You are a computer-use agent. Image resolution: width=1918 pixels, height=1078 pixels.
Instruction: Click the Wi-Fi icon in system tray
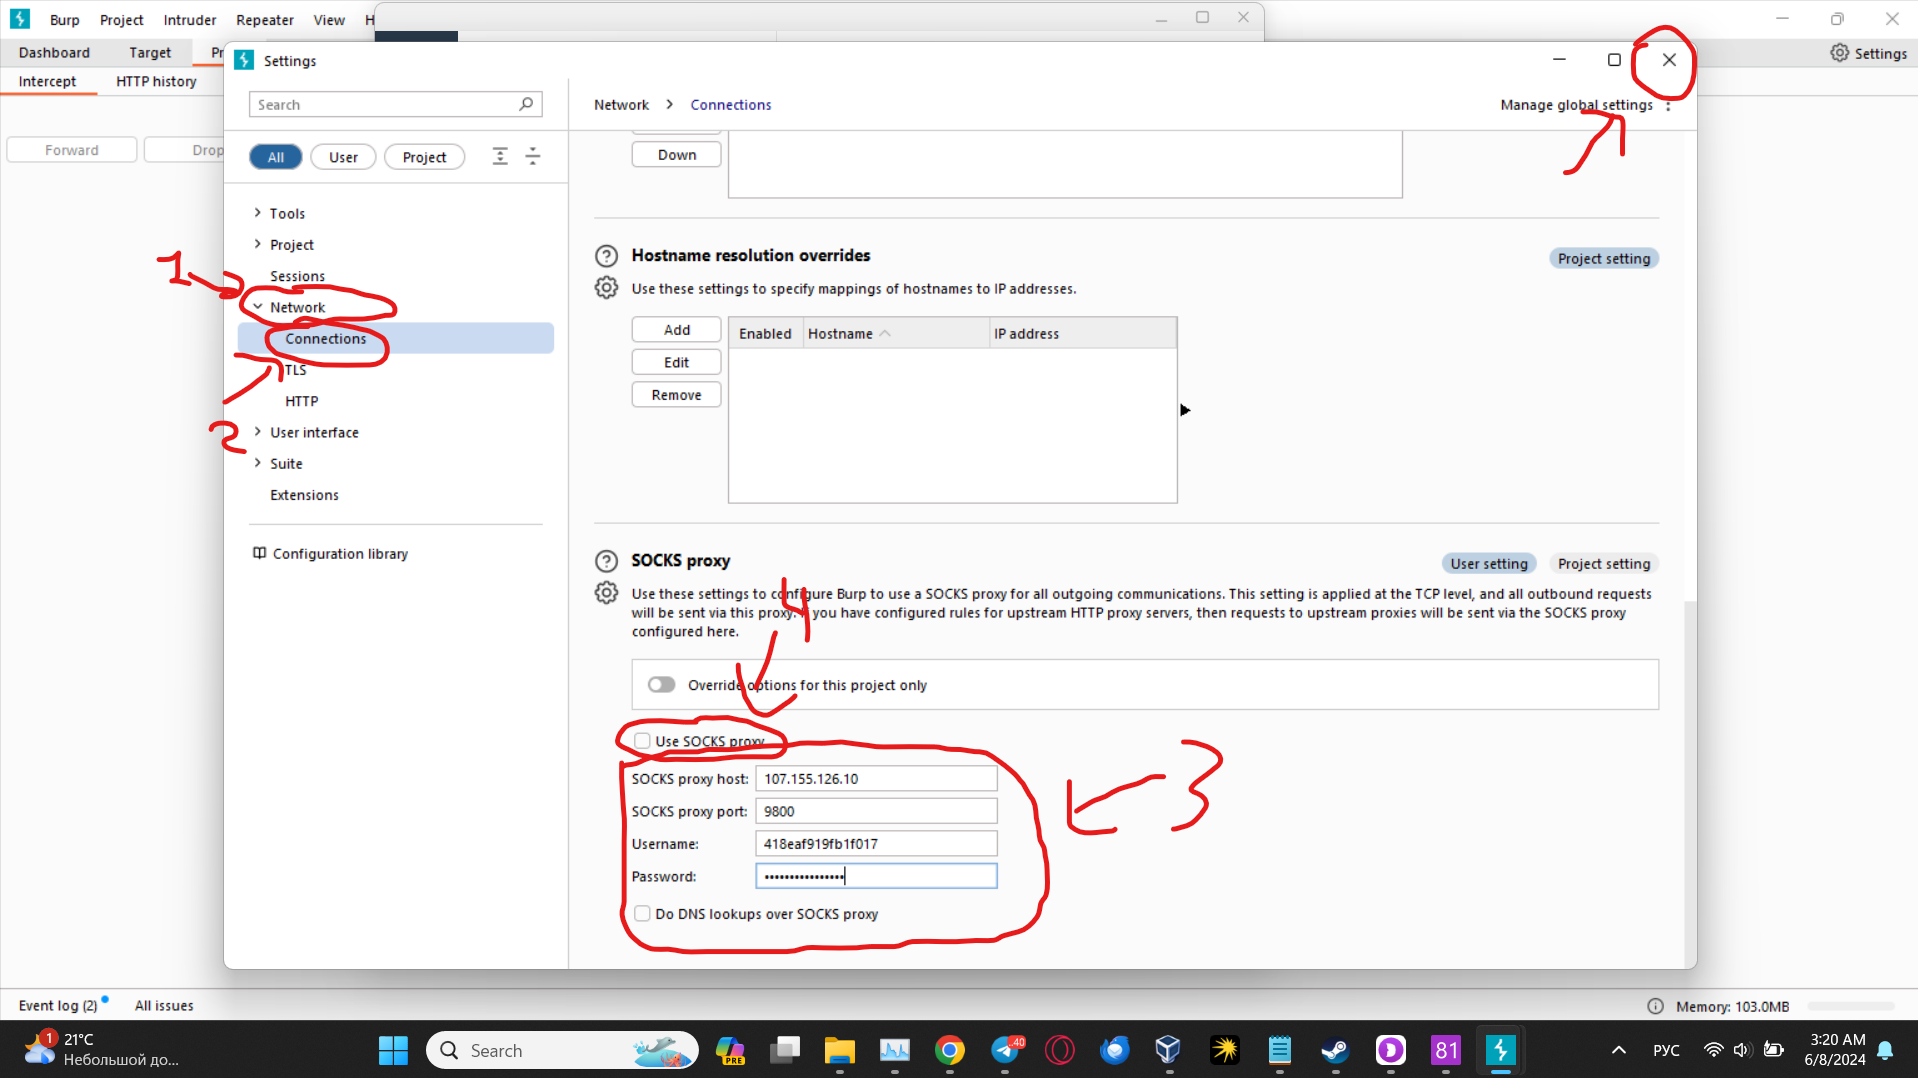click(1713, 1050)
